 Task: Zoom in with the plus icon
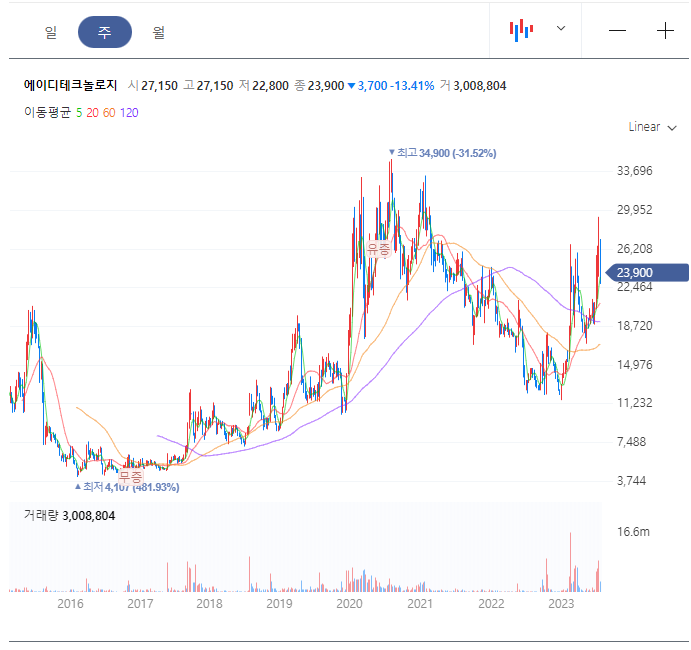(665, 30)
